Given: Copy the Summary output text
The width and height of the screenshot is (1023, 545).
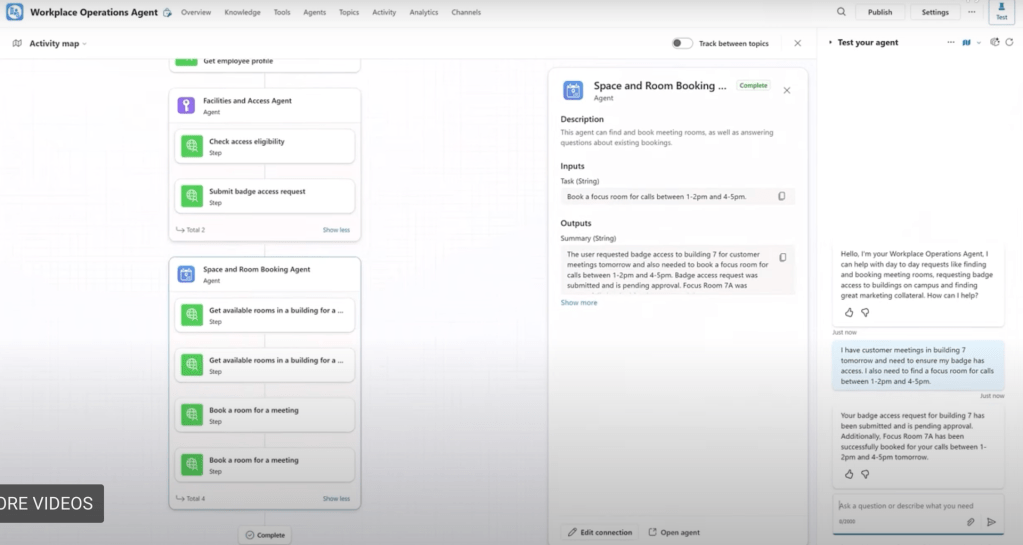Looking at the screenshot, I should [782, 257].
